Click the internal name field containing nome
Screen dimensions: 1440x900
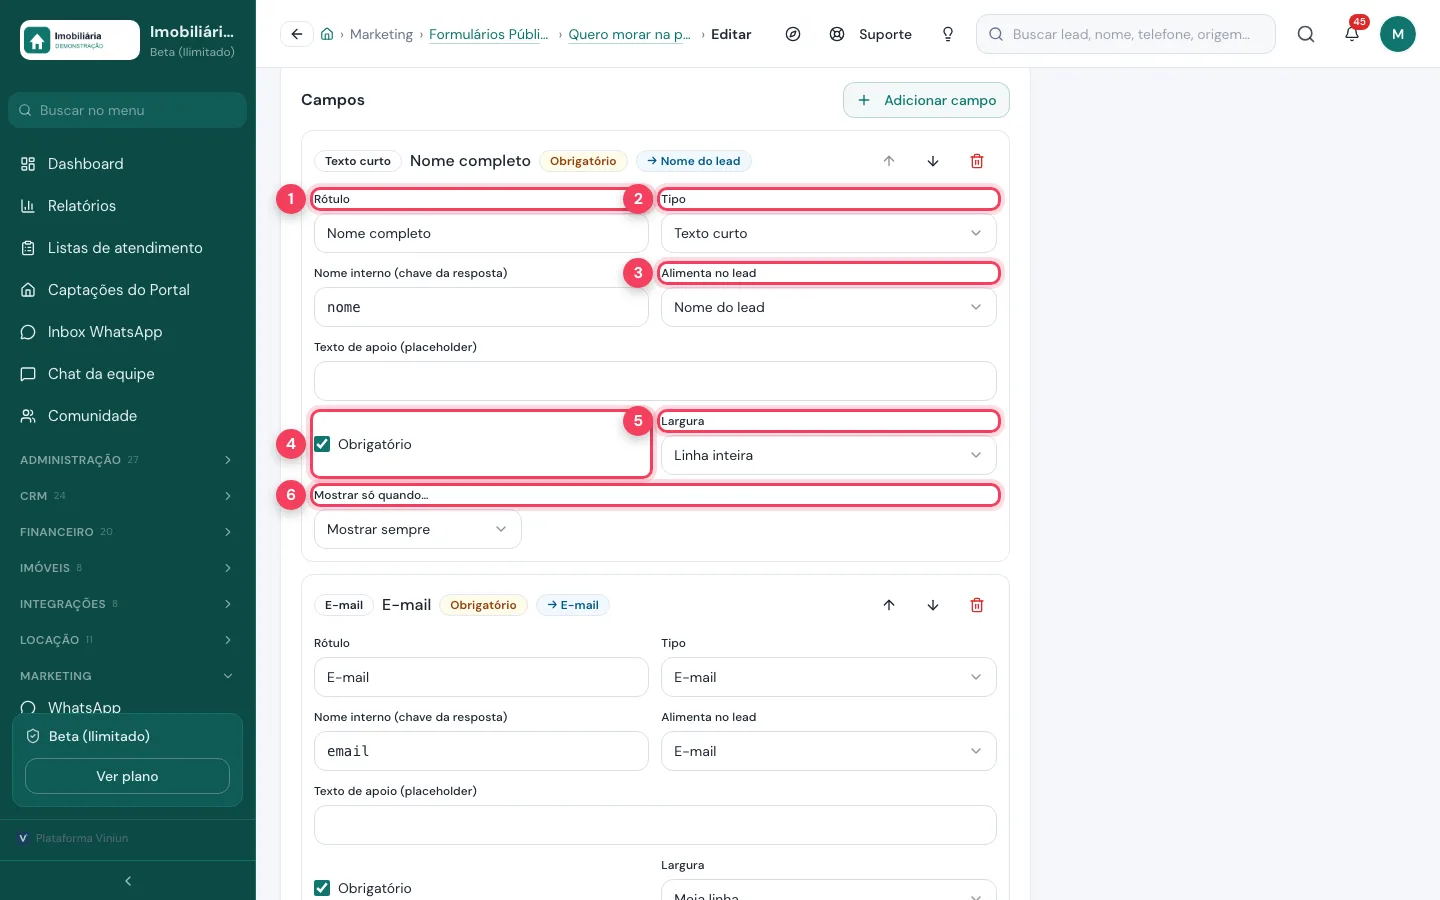point(481,307)
